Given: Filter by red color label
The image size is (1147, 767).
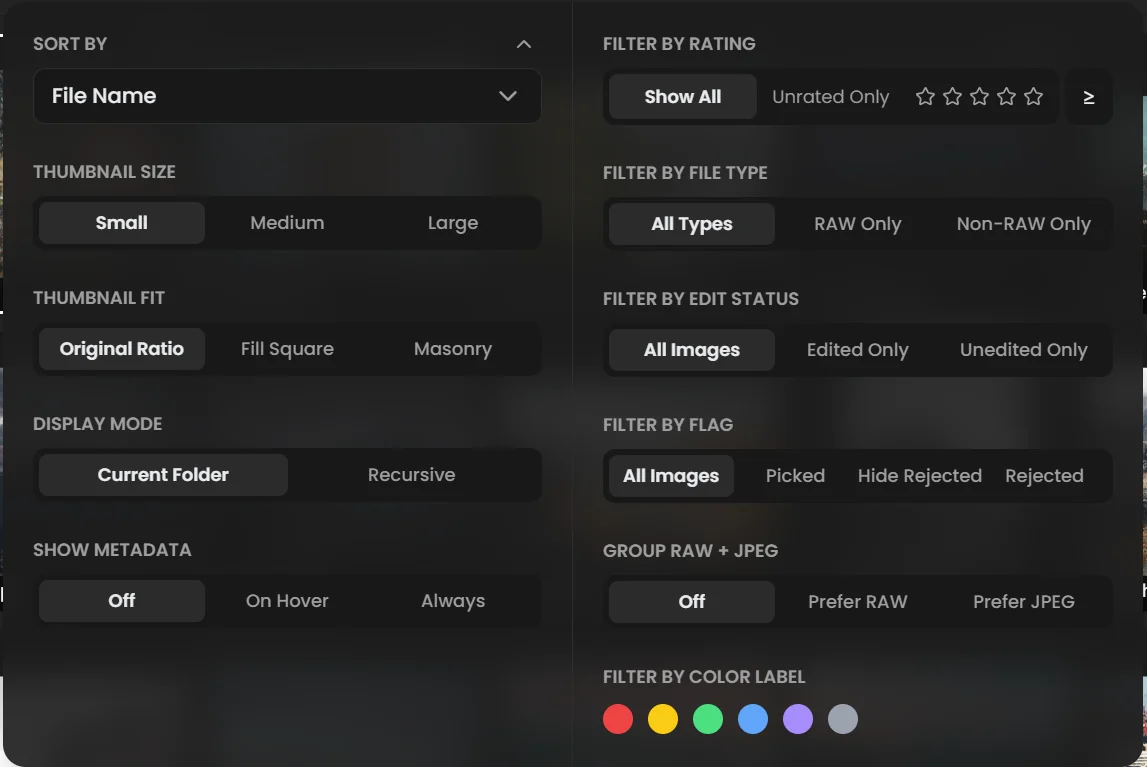Looking at the screenshot, I should pos(618,719).
